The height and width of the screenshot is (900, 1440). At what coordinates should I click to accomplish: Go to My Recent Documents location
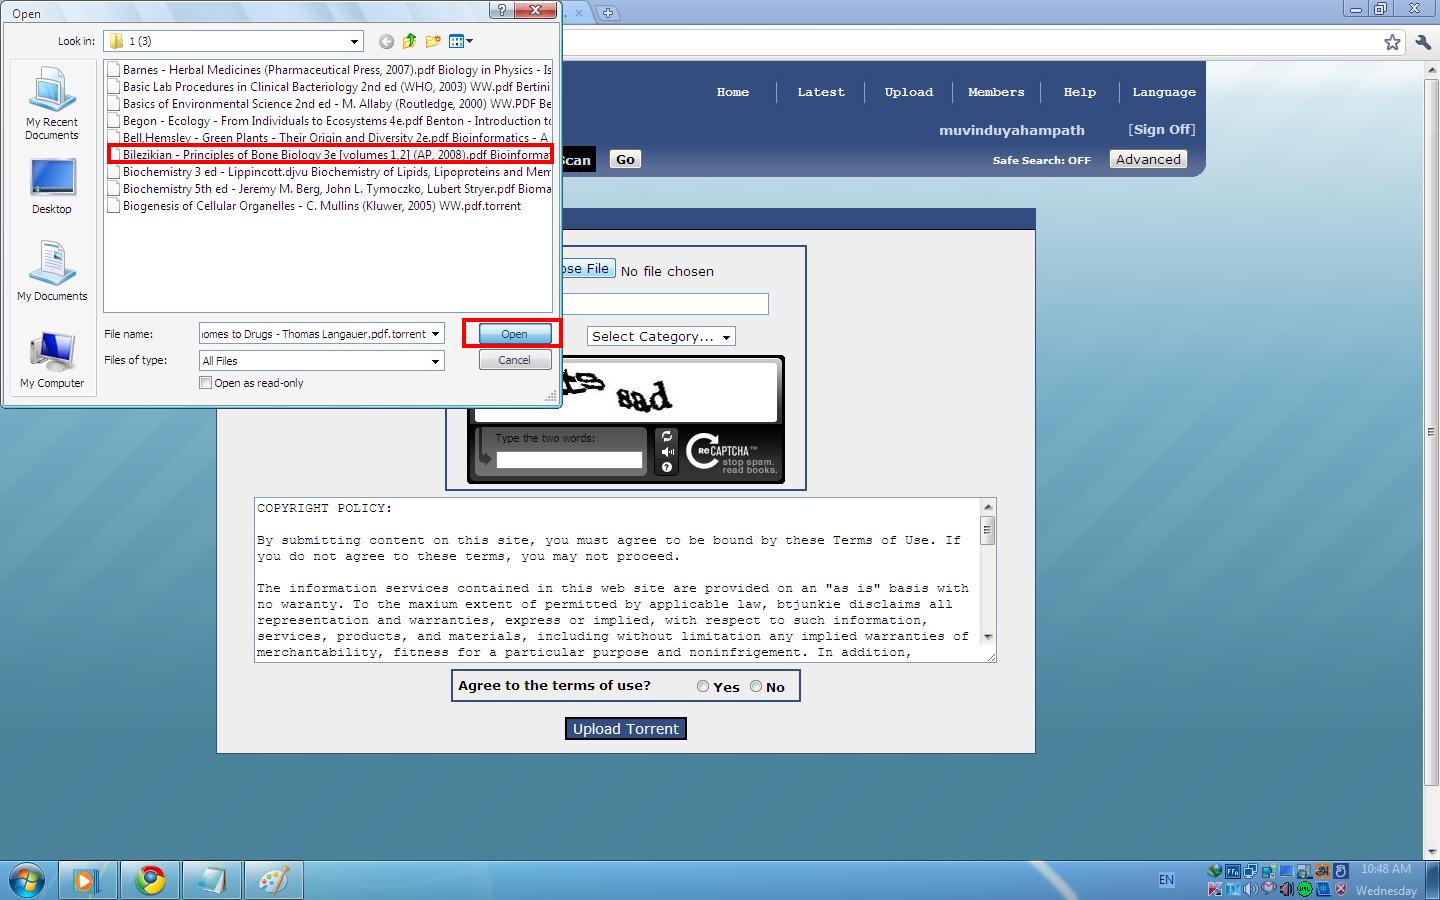[x=52, y=104]
